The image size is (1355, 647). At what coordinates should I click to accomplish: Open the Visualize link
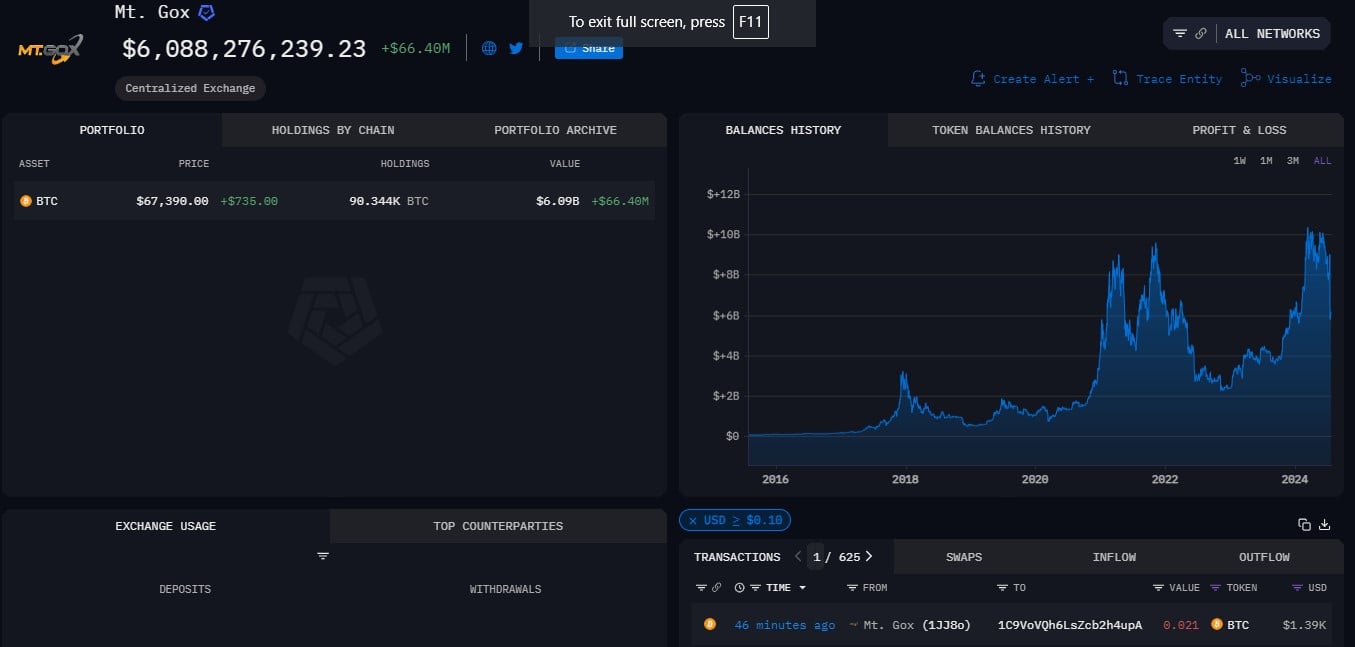[1286, 79]
